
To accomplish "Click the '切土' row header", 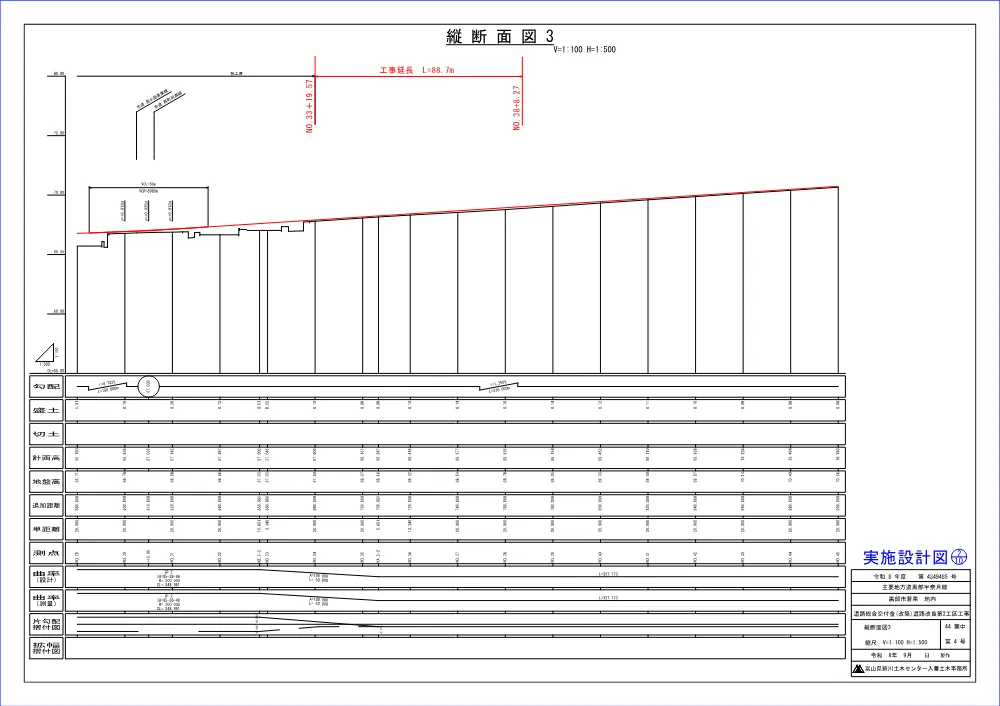I will (47, 434).
